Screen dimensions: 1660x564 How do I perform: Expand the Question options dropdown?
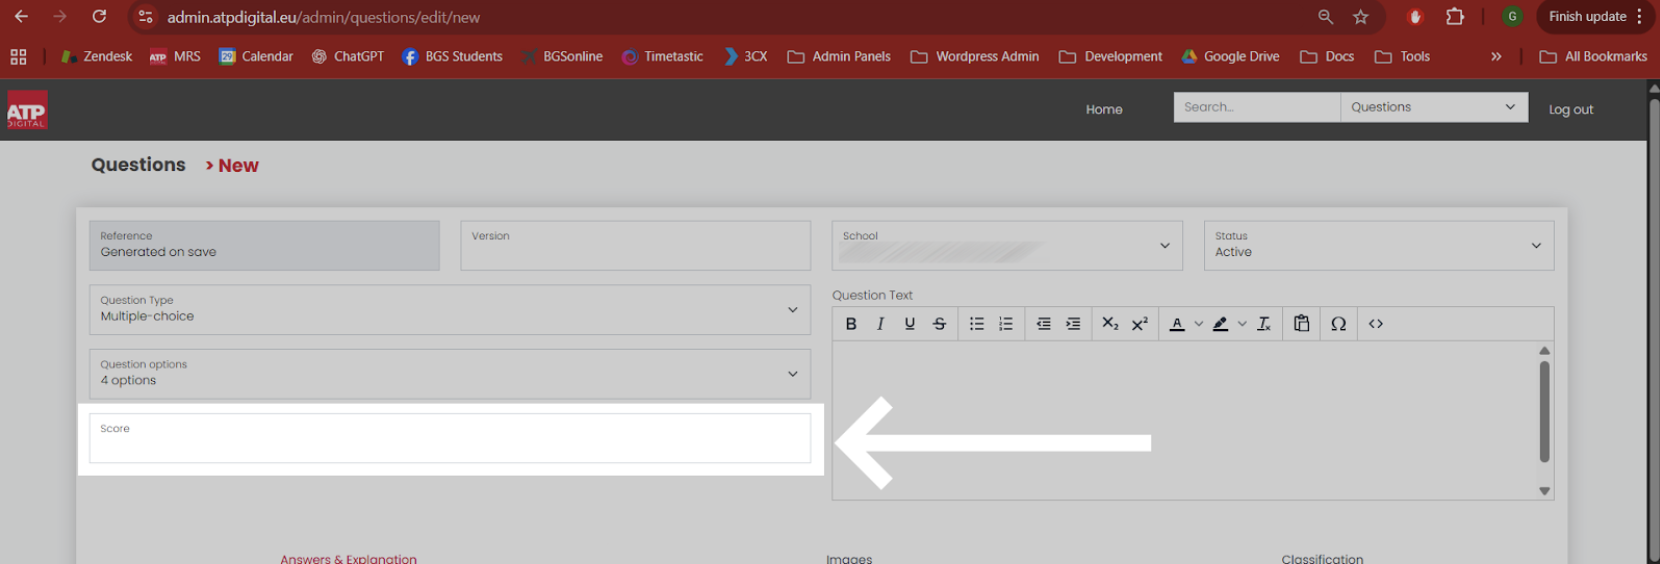point(450,374)
